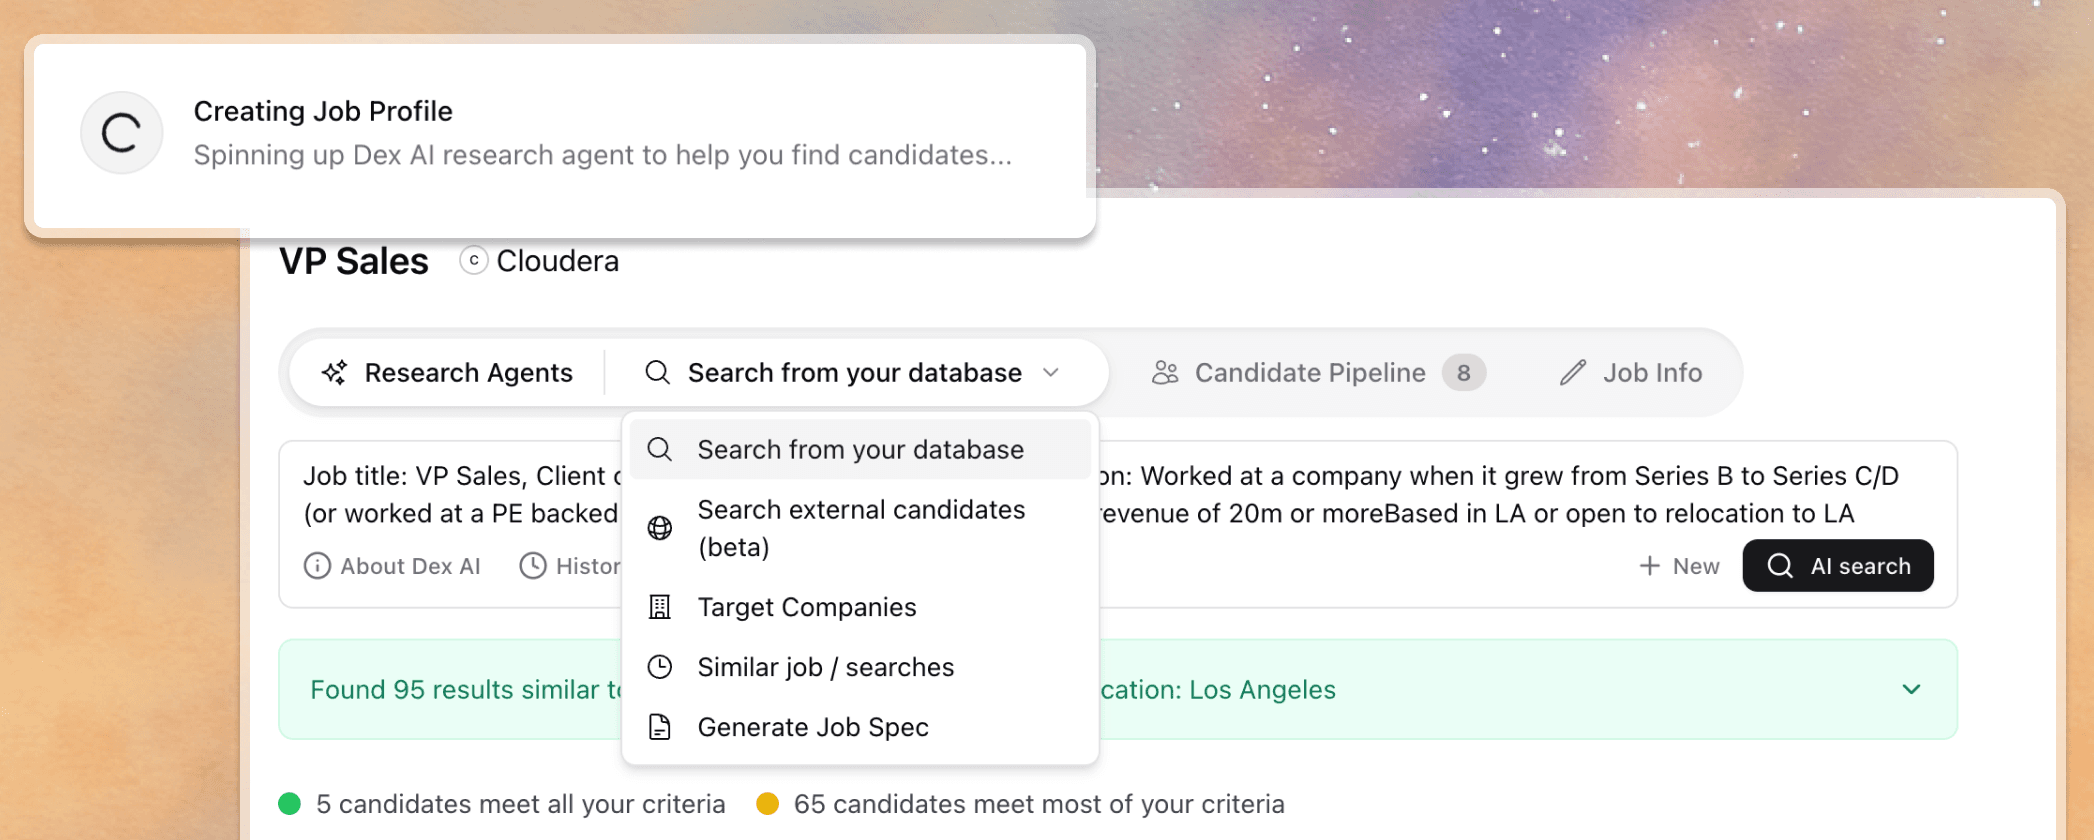The image size is (2094, 840).
Task: Click the people icon for Candidate Pipeline
Action: coord(1165,373)
